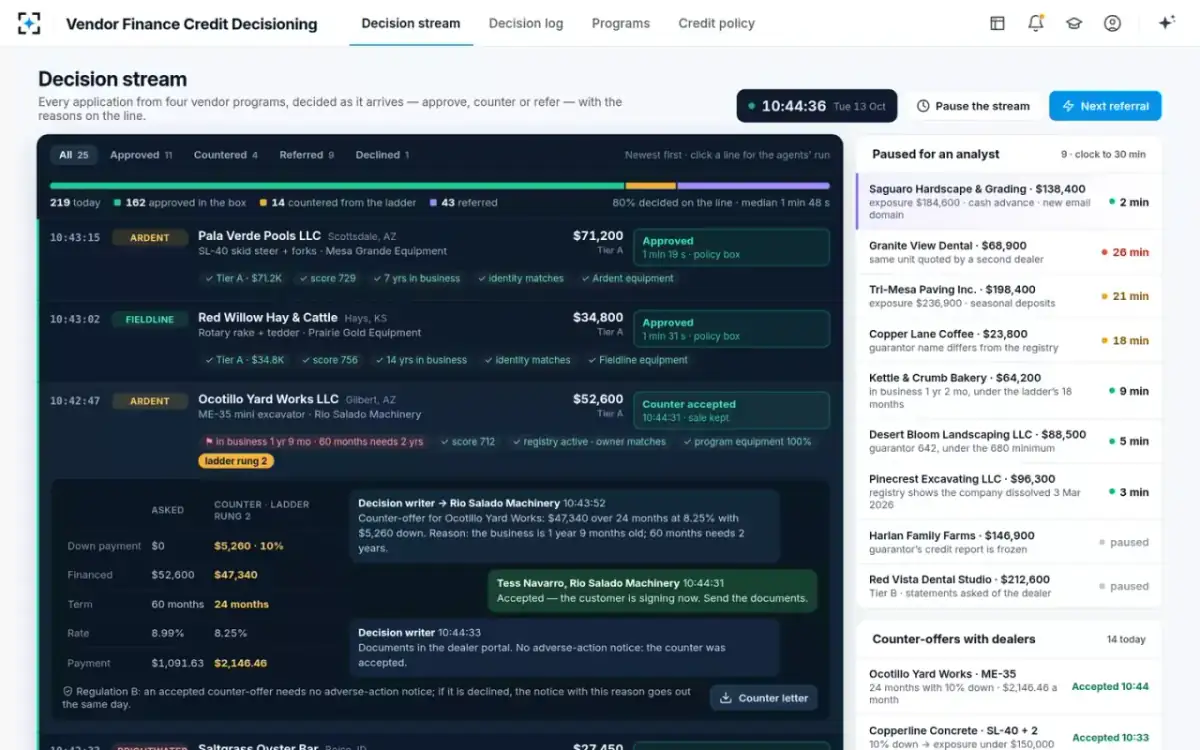The height and width of the screenshot is (750, 1200).
Task: Open Red Willow Hay & Cattle line
Action: (x=440, y=341)
